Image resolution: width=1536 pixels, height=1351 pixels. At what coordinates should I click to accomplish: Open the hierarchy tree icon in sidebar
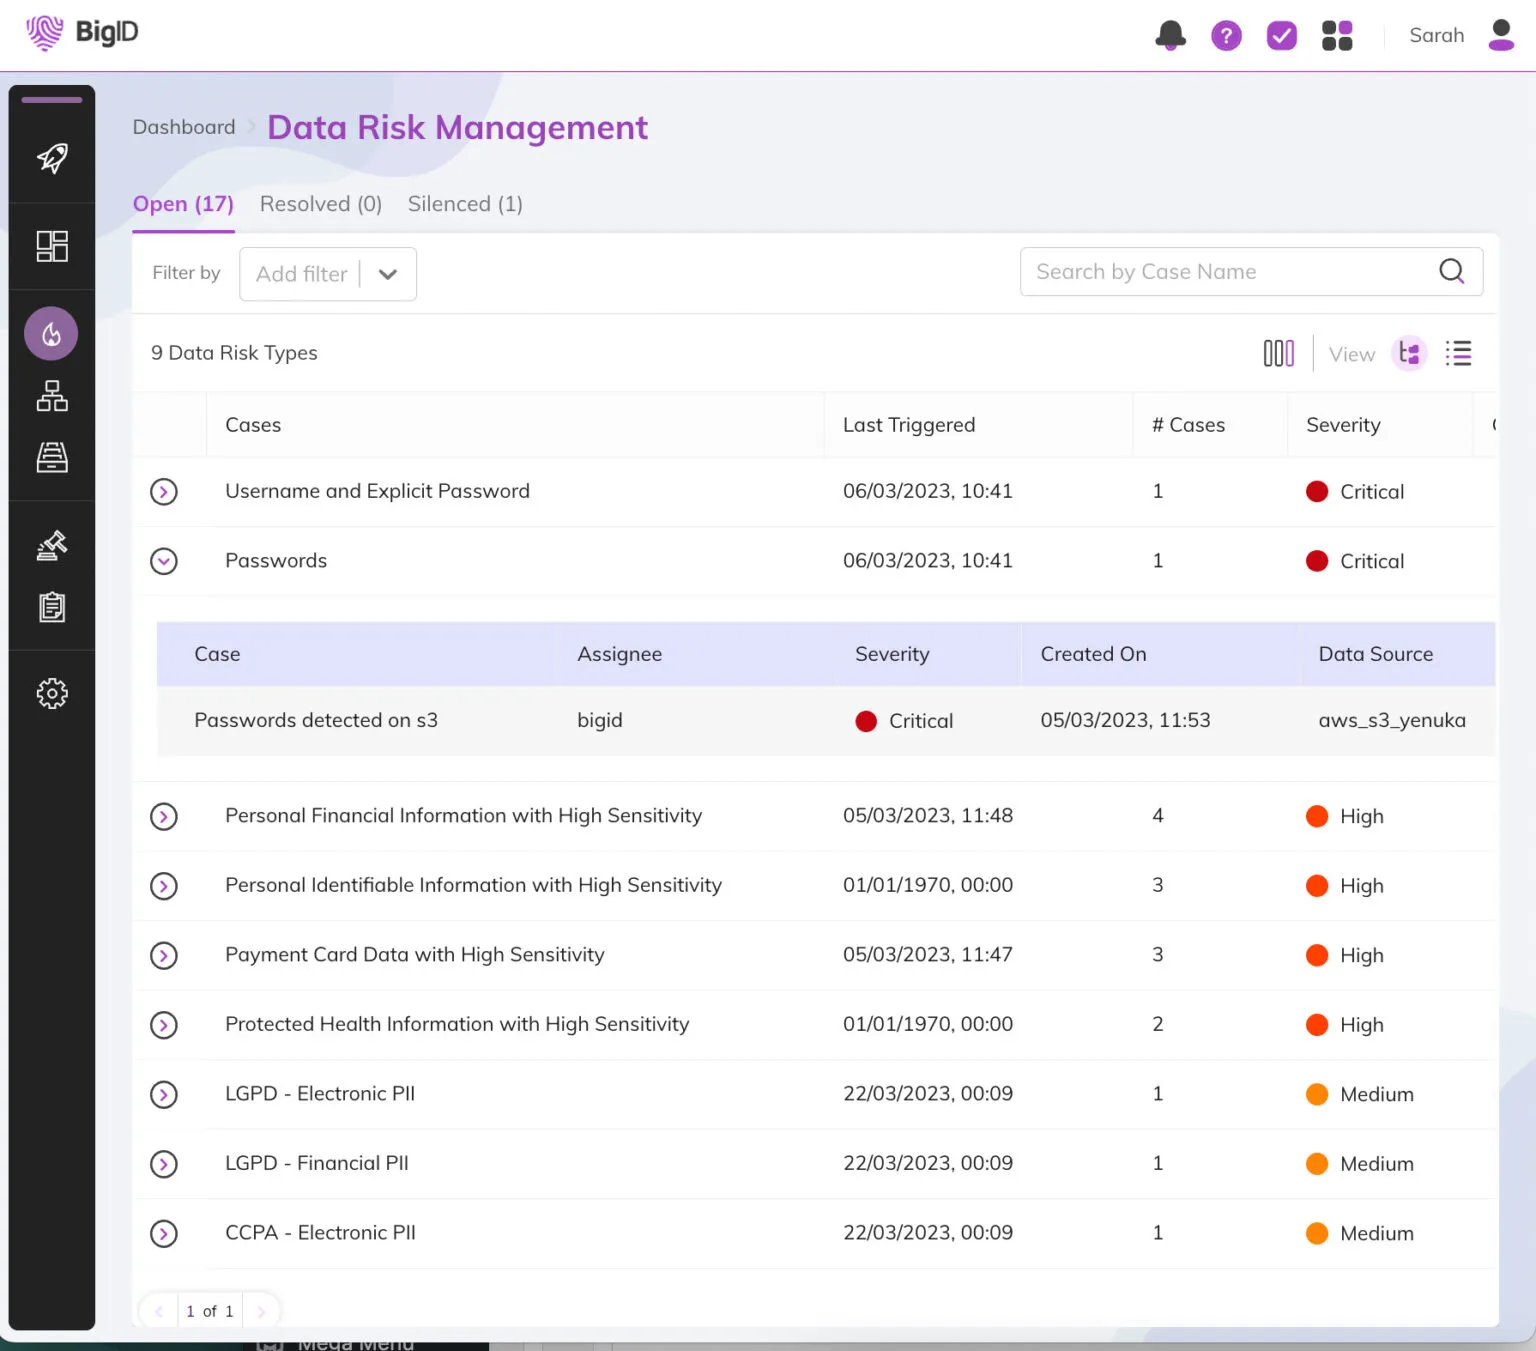coord(52,396)
